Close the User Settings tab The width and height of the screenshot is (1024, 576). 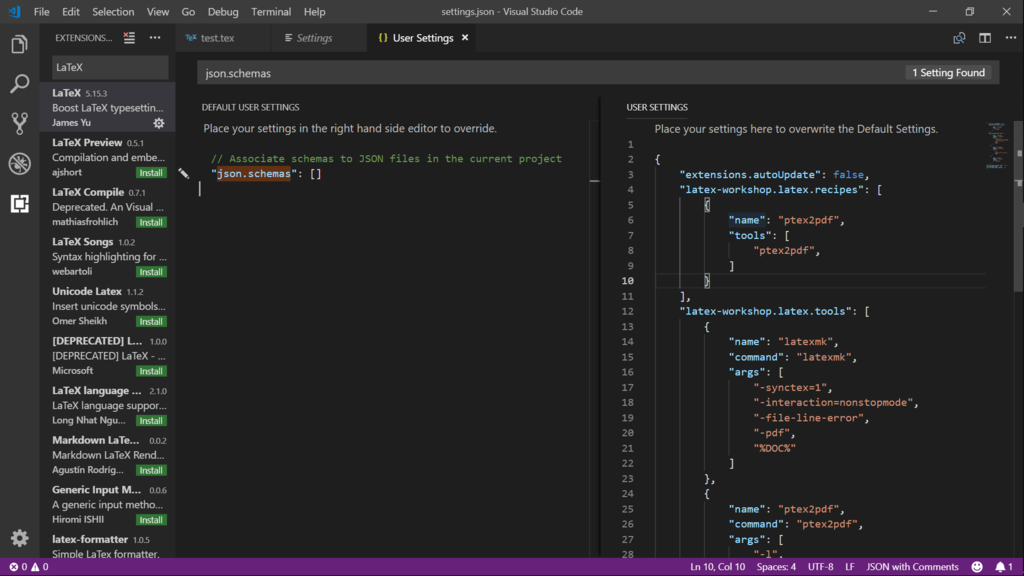[465, 38]
